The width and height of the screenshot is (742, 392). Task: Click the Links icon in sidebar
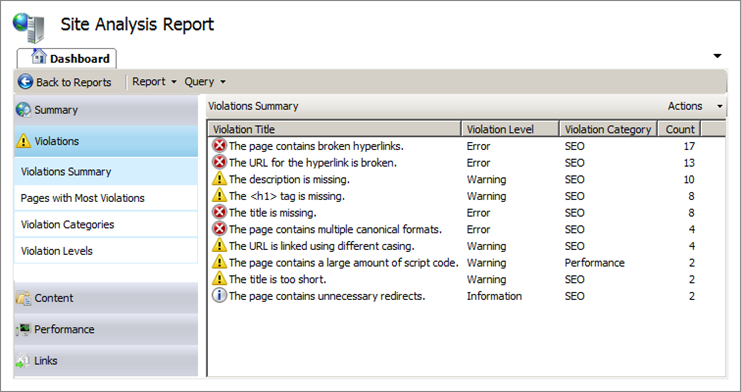point(23,361)
